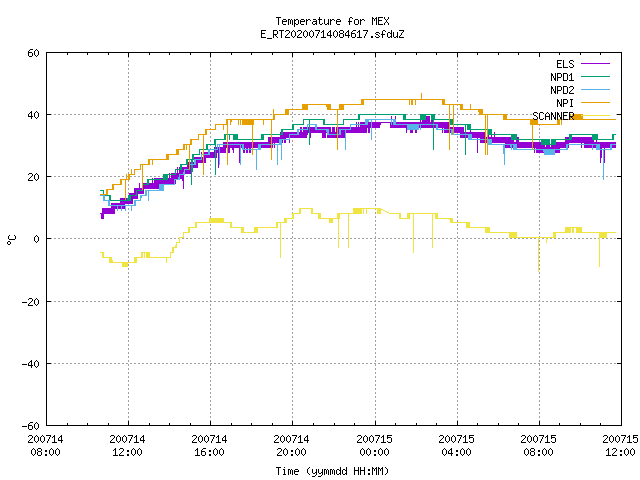Pick the purple ELS legend line sample

(595, 64)
